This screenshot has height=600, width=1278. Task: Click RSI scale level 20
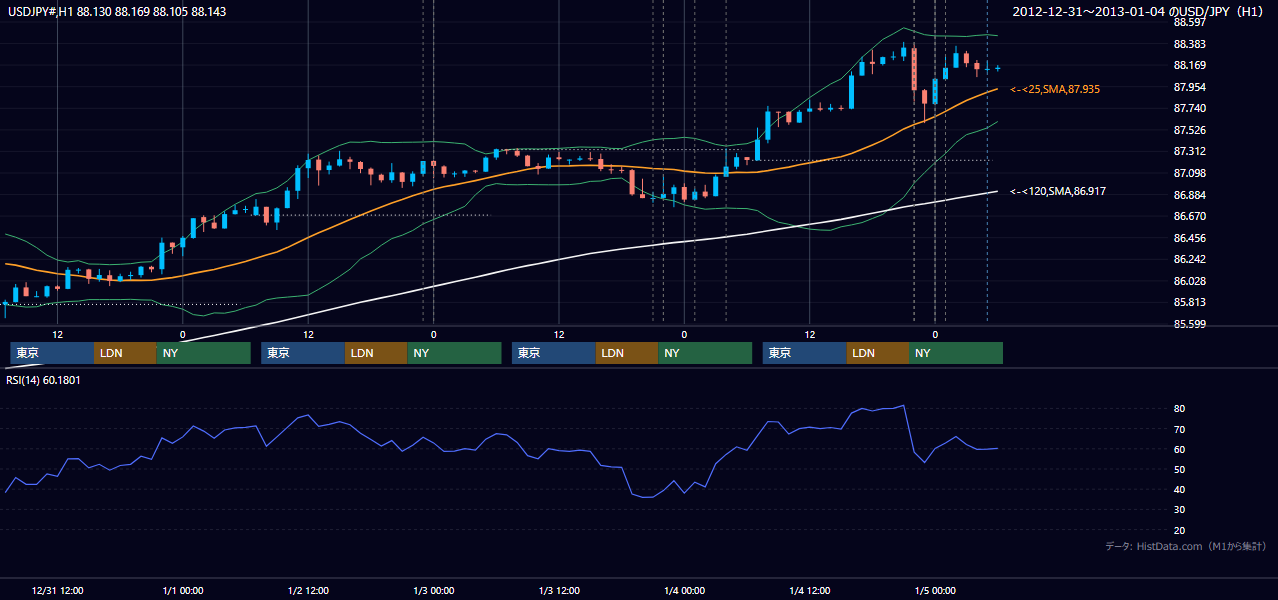coord(1179,530)
